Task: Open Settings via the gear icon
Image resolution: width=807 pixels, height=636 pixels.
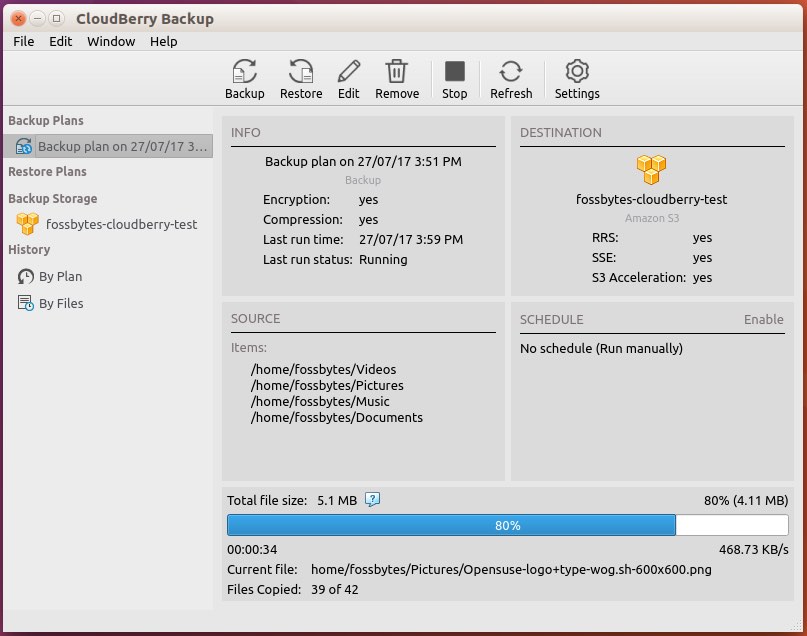Action: tap(577, 79)
